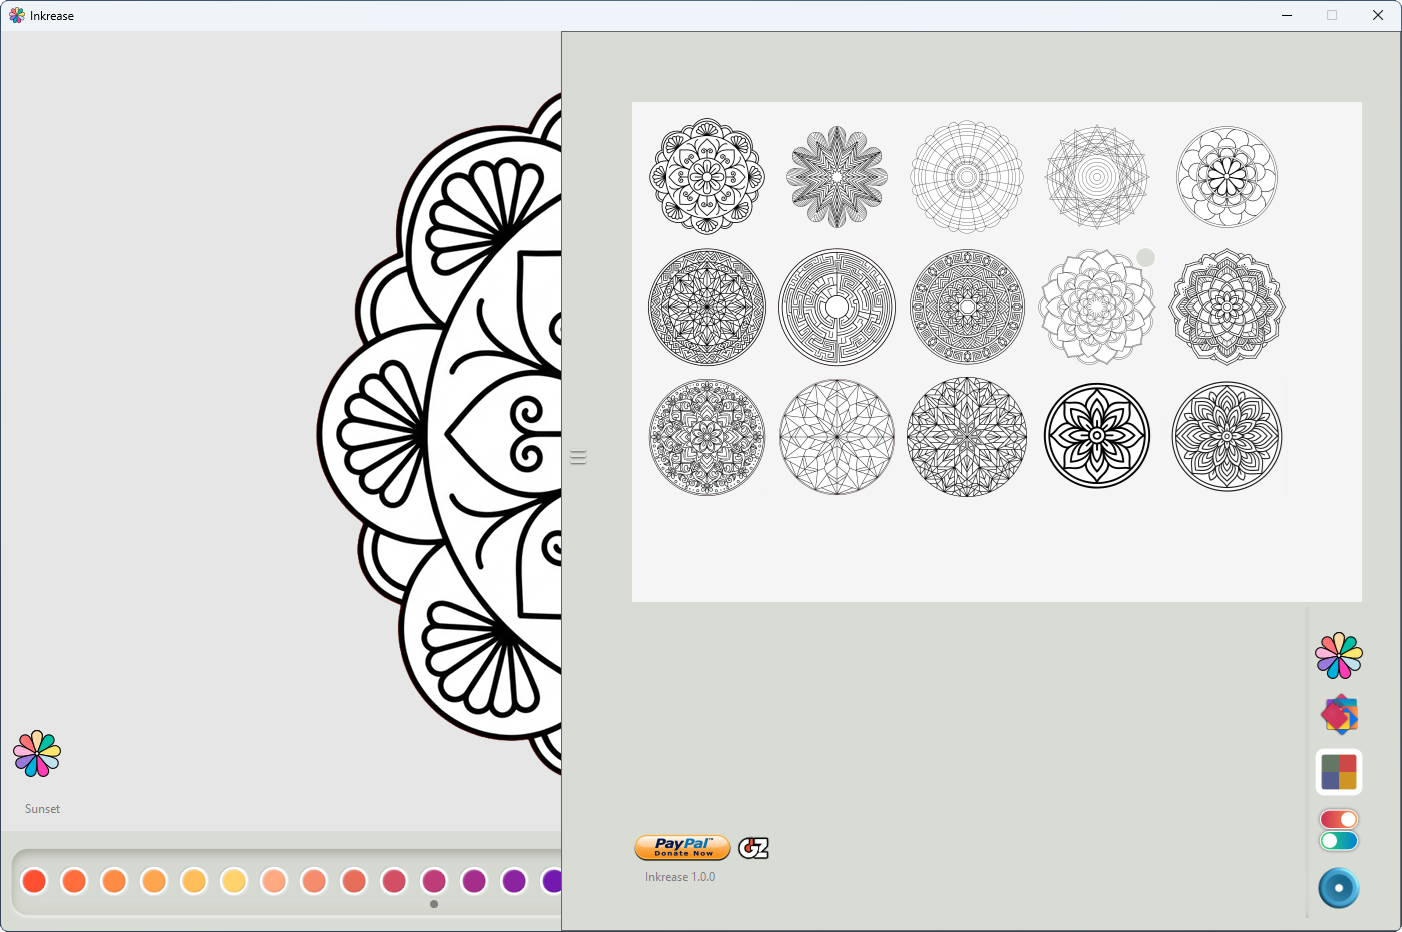1402x932 pixels.
Task: Pick the first red-orange color swatch
Action: tap(34, 881)
